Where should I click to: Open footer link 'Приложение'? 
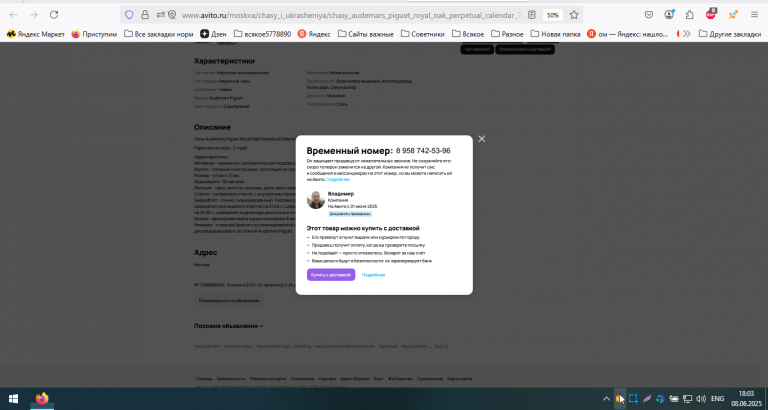(430, 379)
